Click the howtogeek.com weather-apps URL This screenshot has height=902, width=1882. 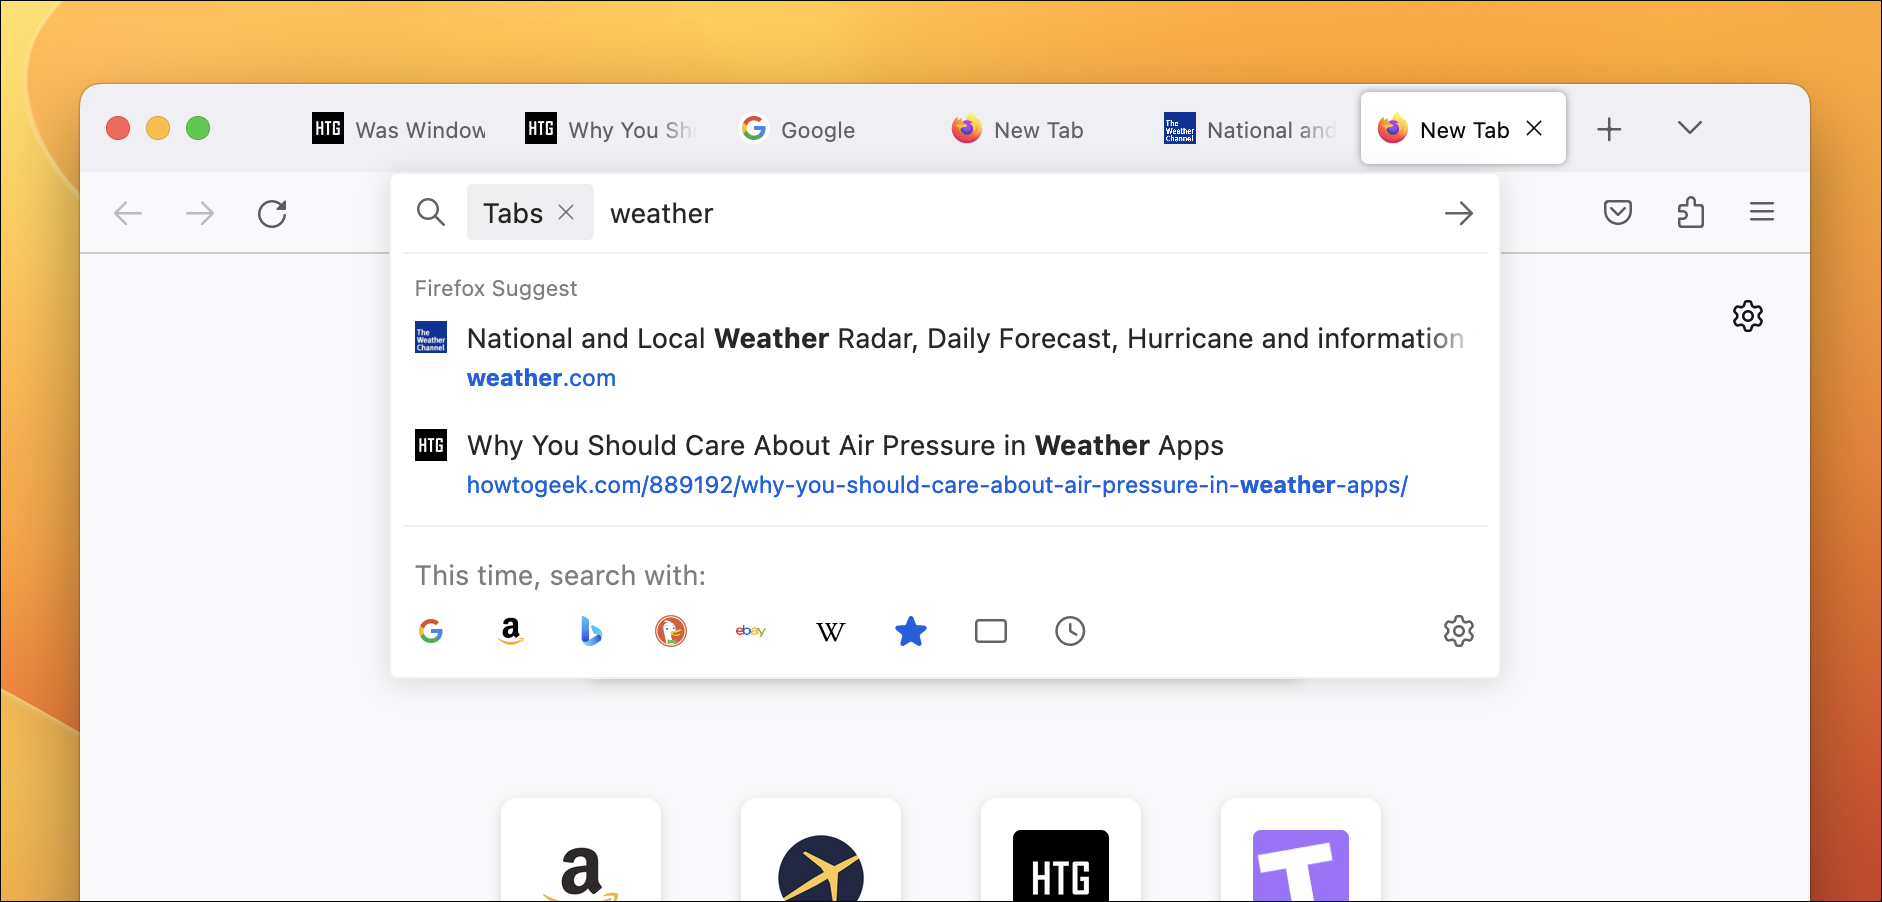pyautogui.click(x=937, y=485)
